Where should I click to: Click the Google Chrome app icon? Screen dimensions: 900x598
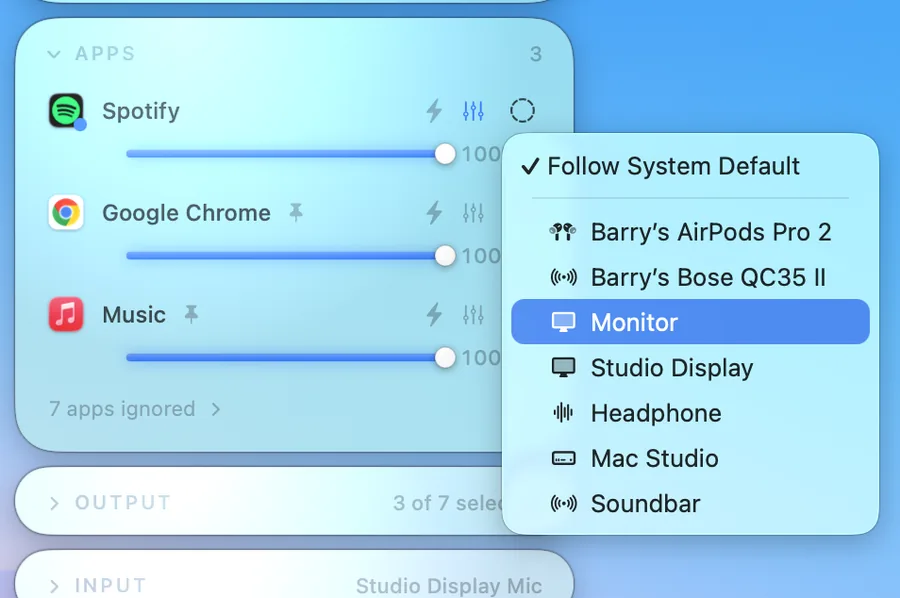[x=67, y=212]
